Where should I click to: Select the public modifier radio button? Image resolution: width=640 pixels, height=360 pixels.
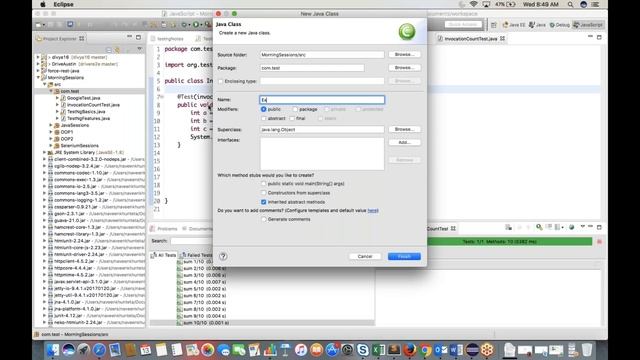point(263,109)
